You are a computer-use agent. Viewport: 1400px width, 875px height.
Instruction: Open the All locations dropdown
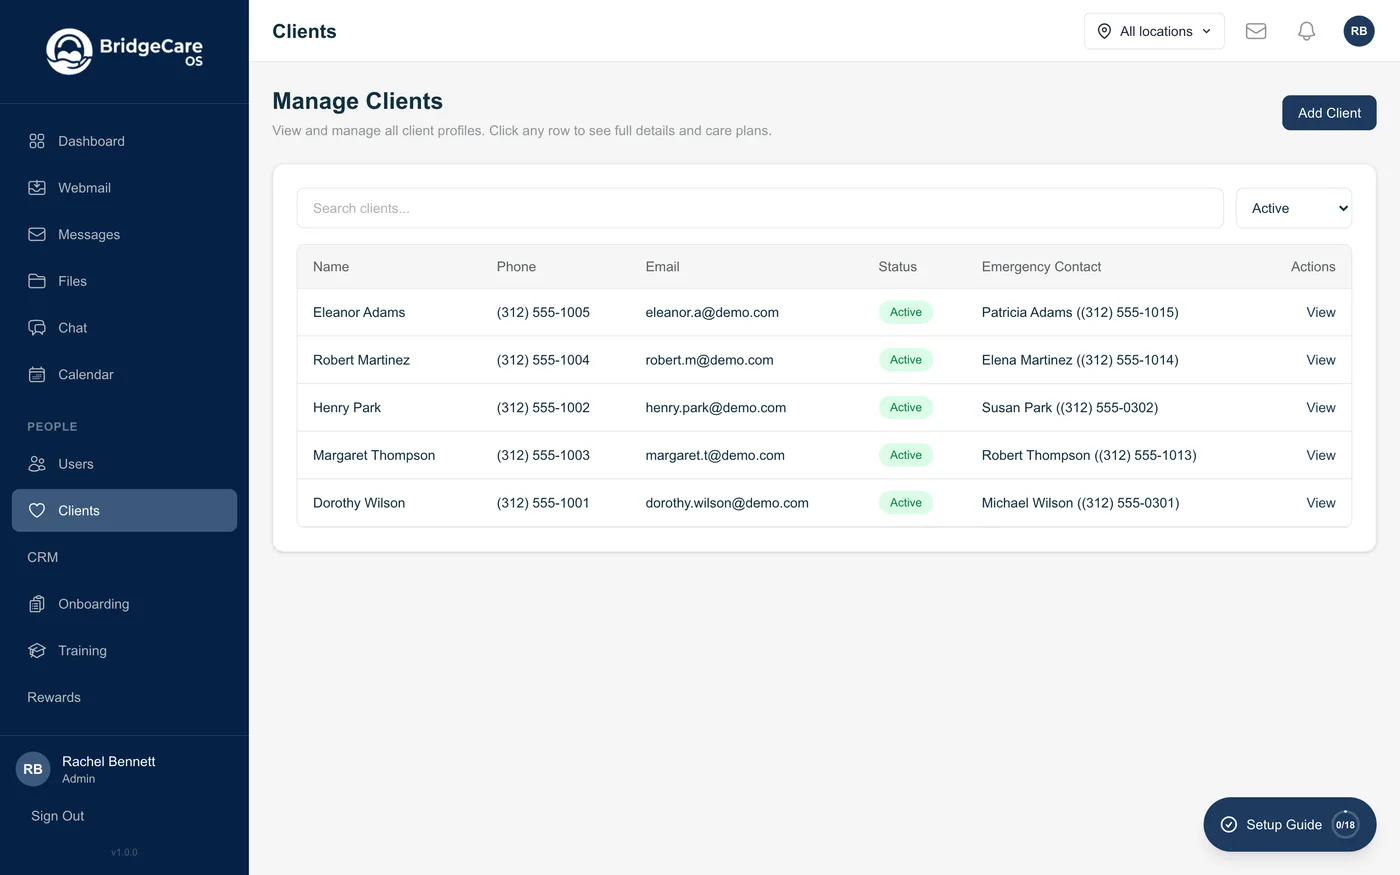point(1154,31)
